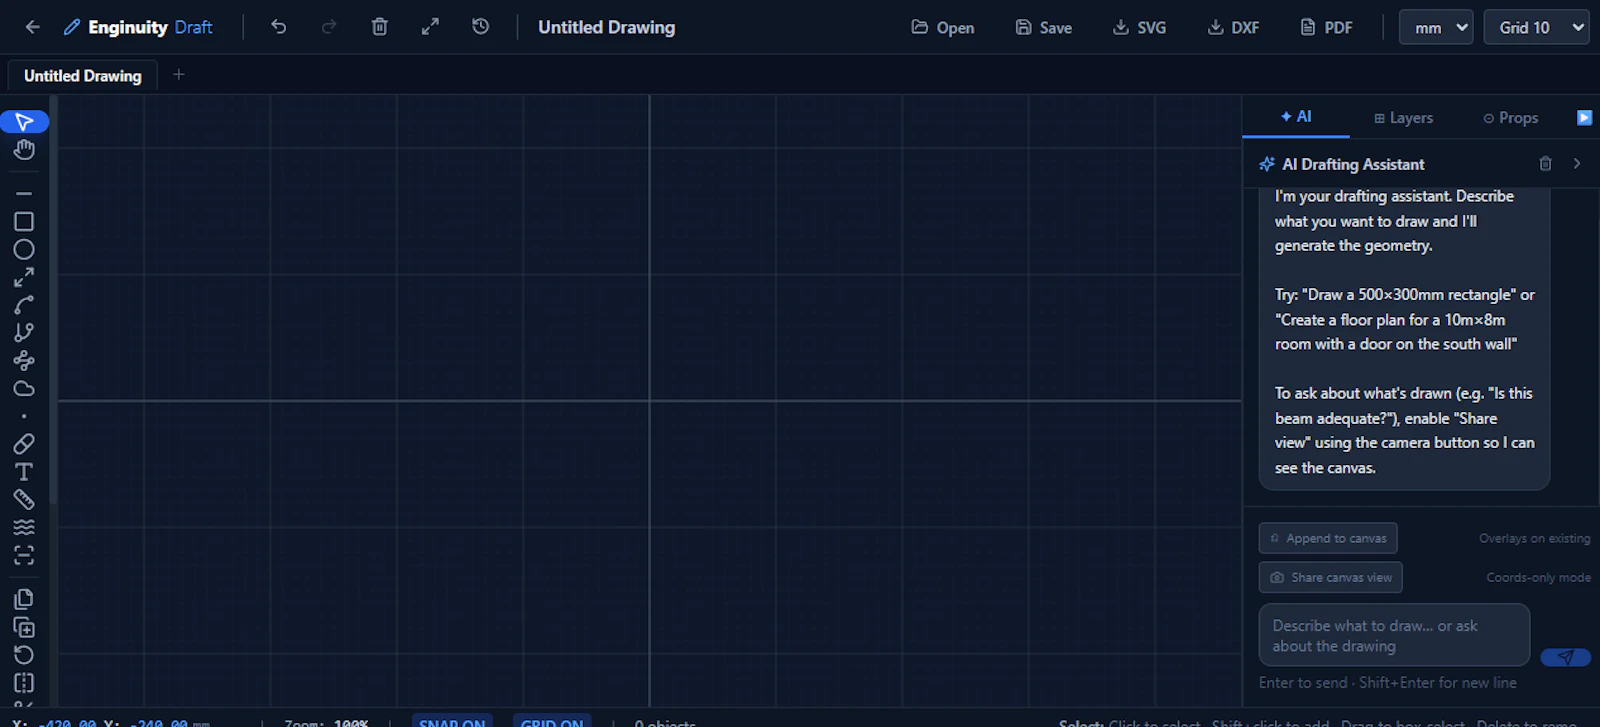Click the Untitled Drawing title in the toolbar
Image resolution: width=1600 pixels, height=727 pixels.
click(x=607, y=27)
